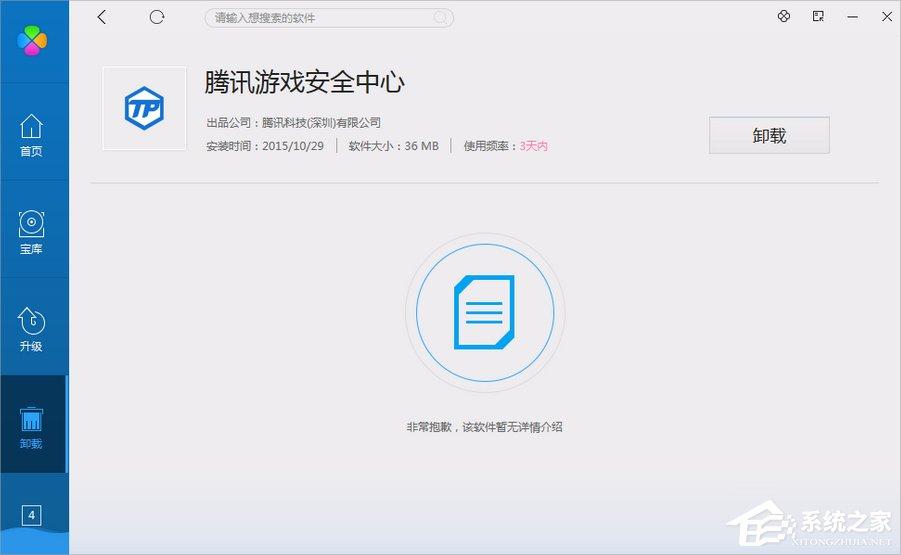This screenshot has height=555, width=901.
Task: Click the blue document icon in circle
Action: pos(485,313)
